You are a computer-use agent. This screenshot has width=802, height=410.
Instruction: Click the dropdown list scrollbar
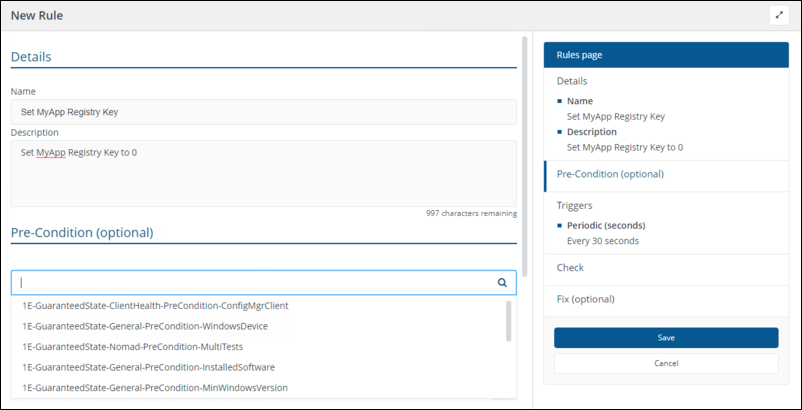509,320
